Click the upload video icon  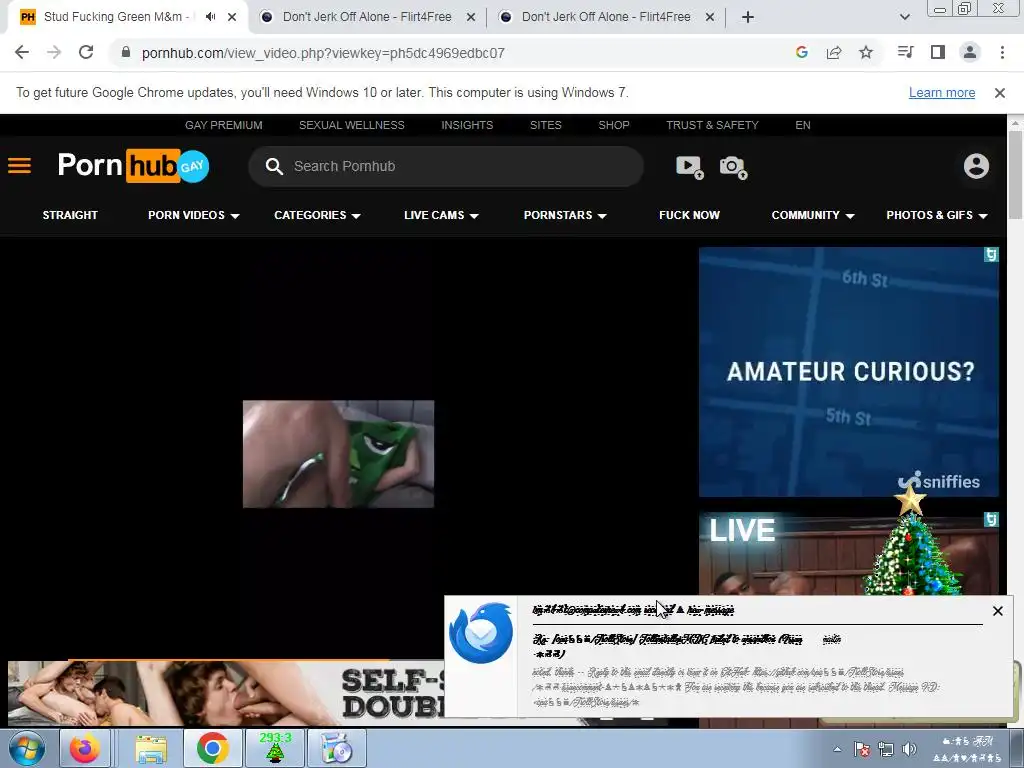(690, 167)
